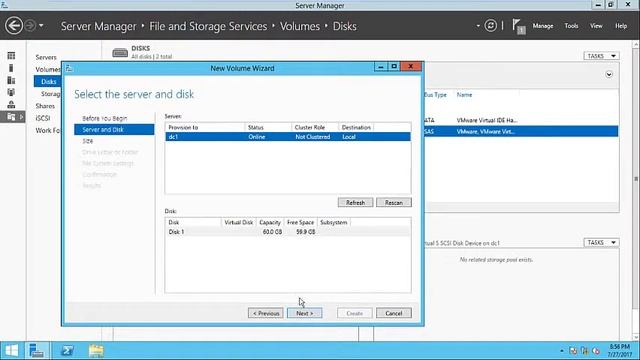Click the DISKS tile drive icon
The width and height of the screenshot is (640, 360).
120,52
